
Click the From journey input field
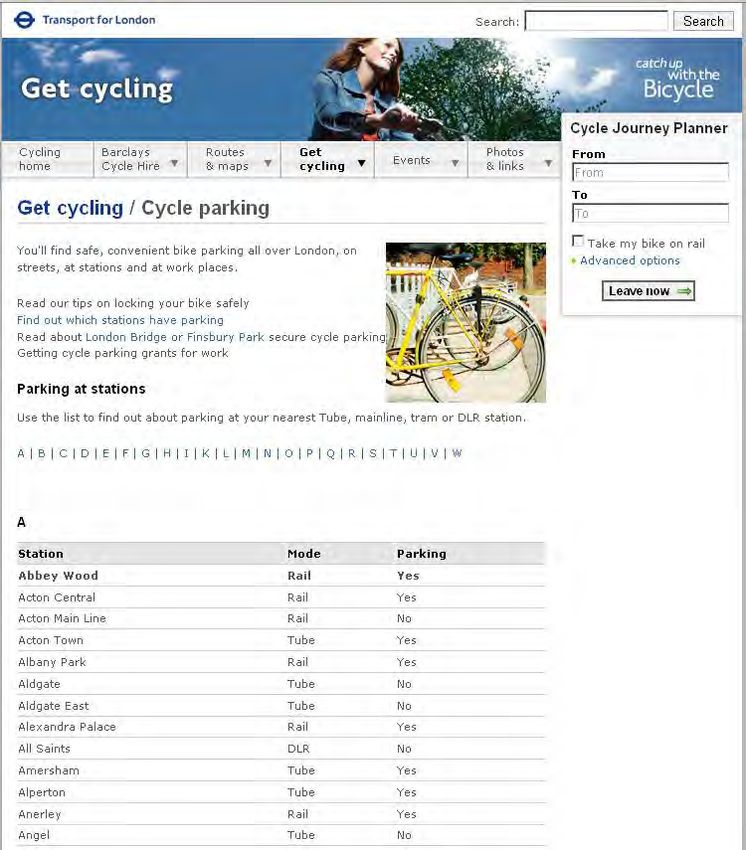point(650,173)
